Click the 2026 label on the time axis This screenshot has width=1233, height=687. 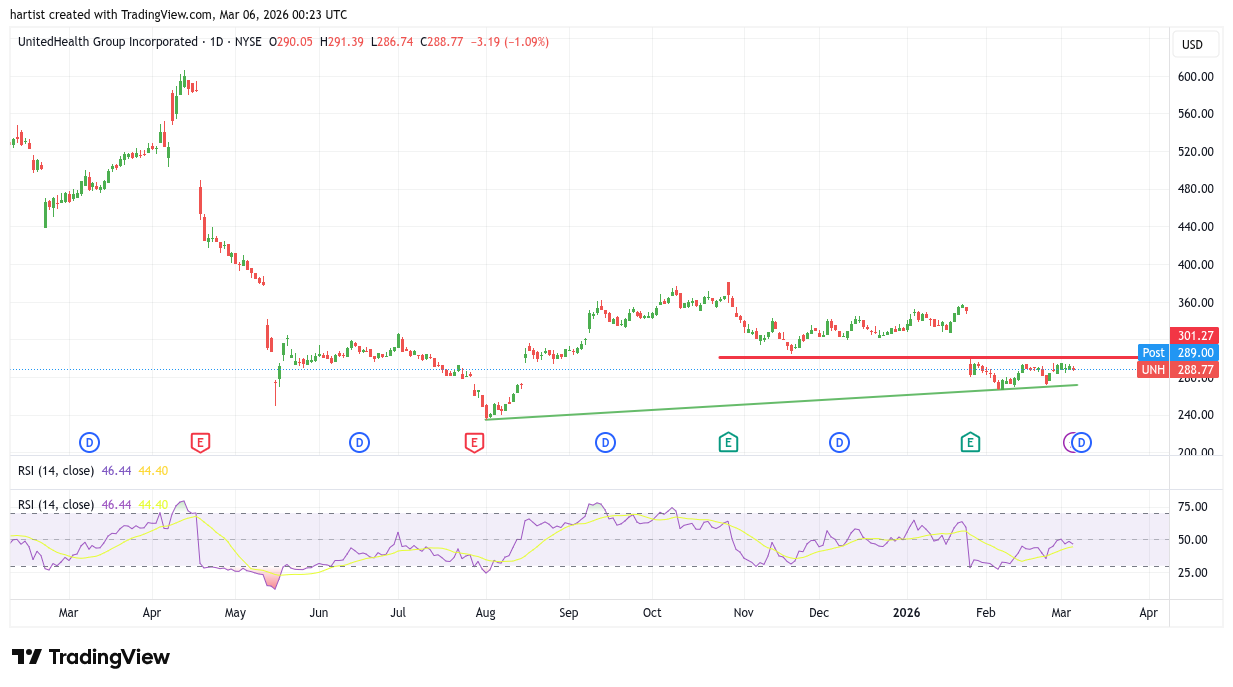906,612
